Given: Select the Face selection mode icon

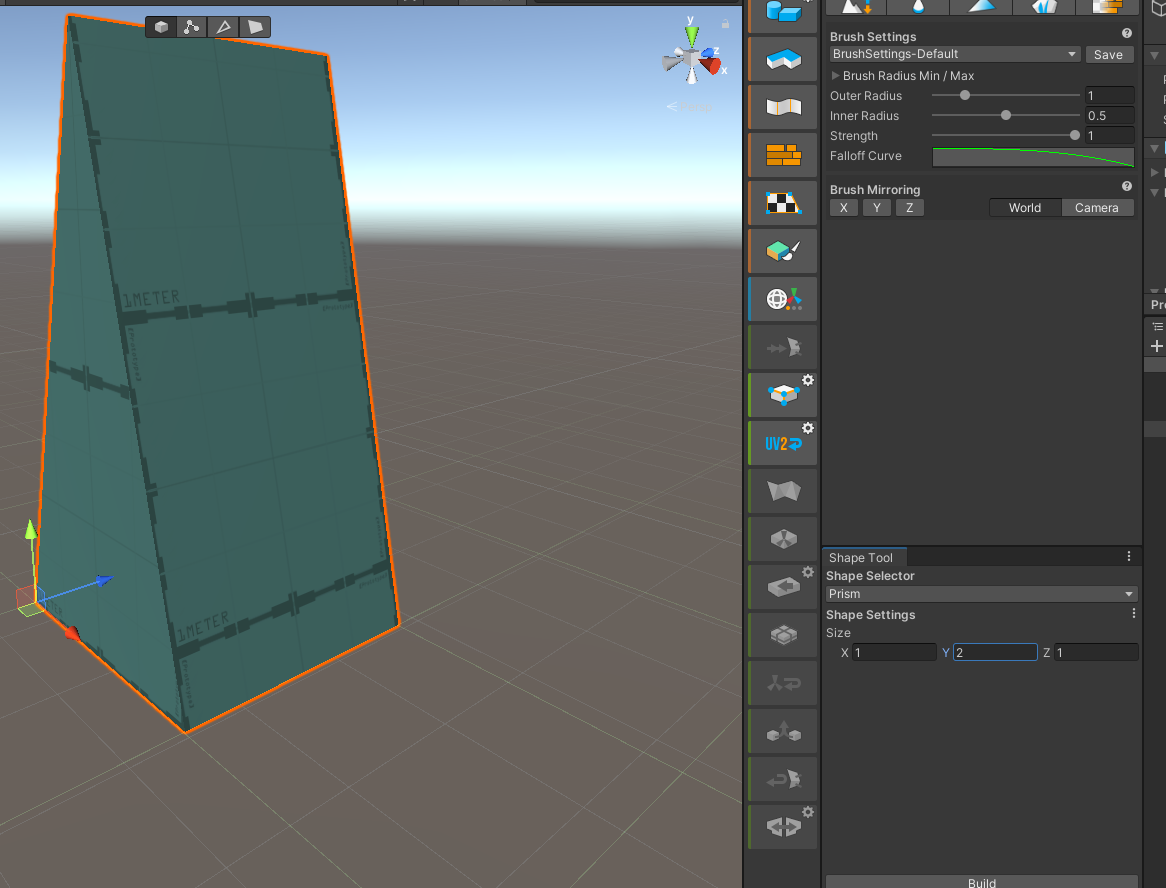Looking at the screenshot, I should (255, 27).
